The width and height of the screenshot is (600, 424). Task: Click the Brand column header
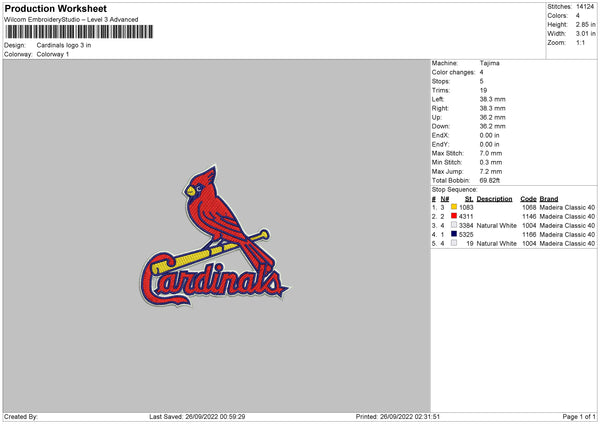[549, 199]
